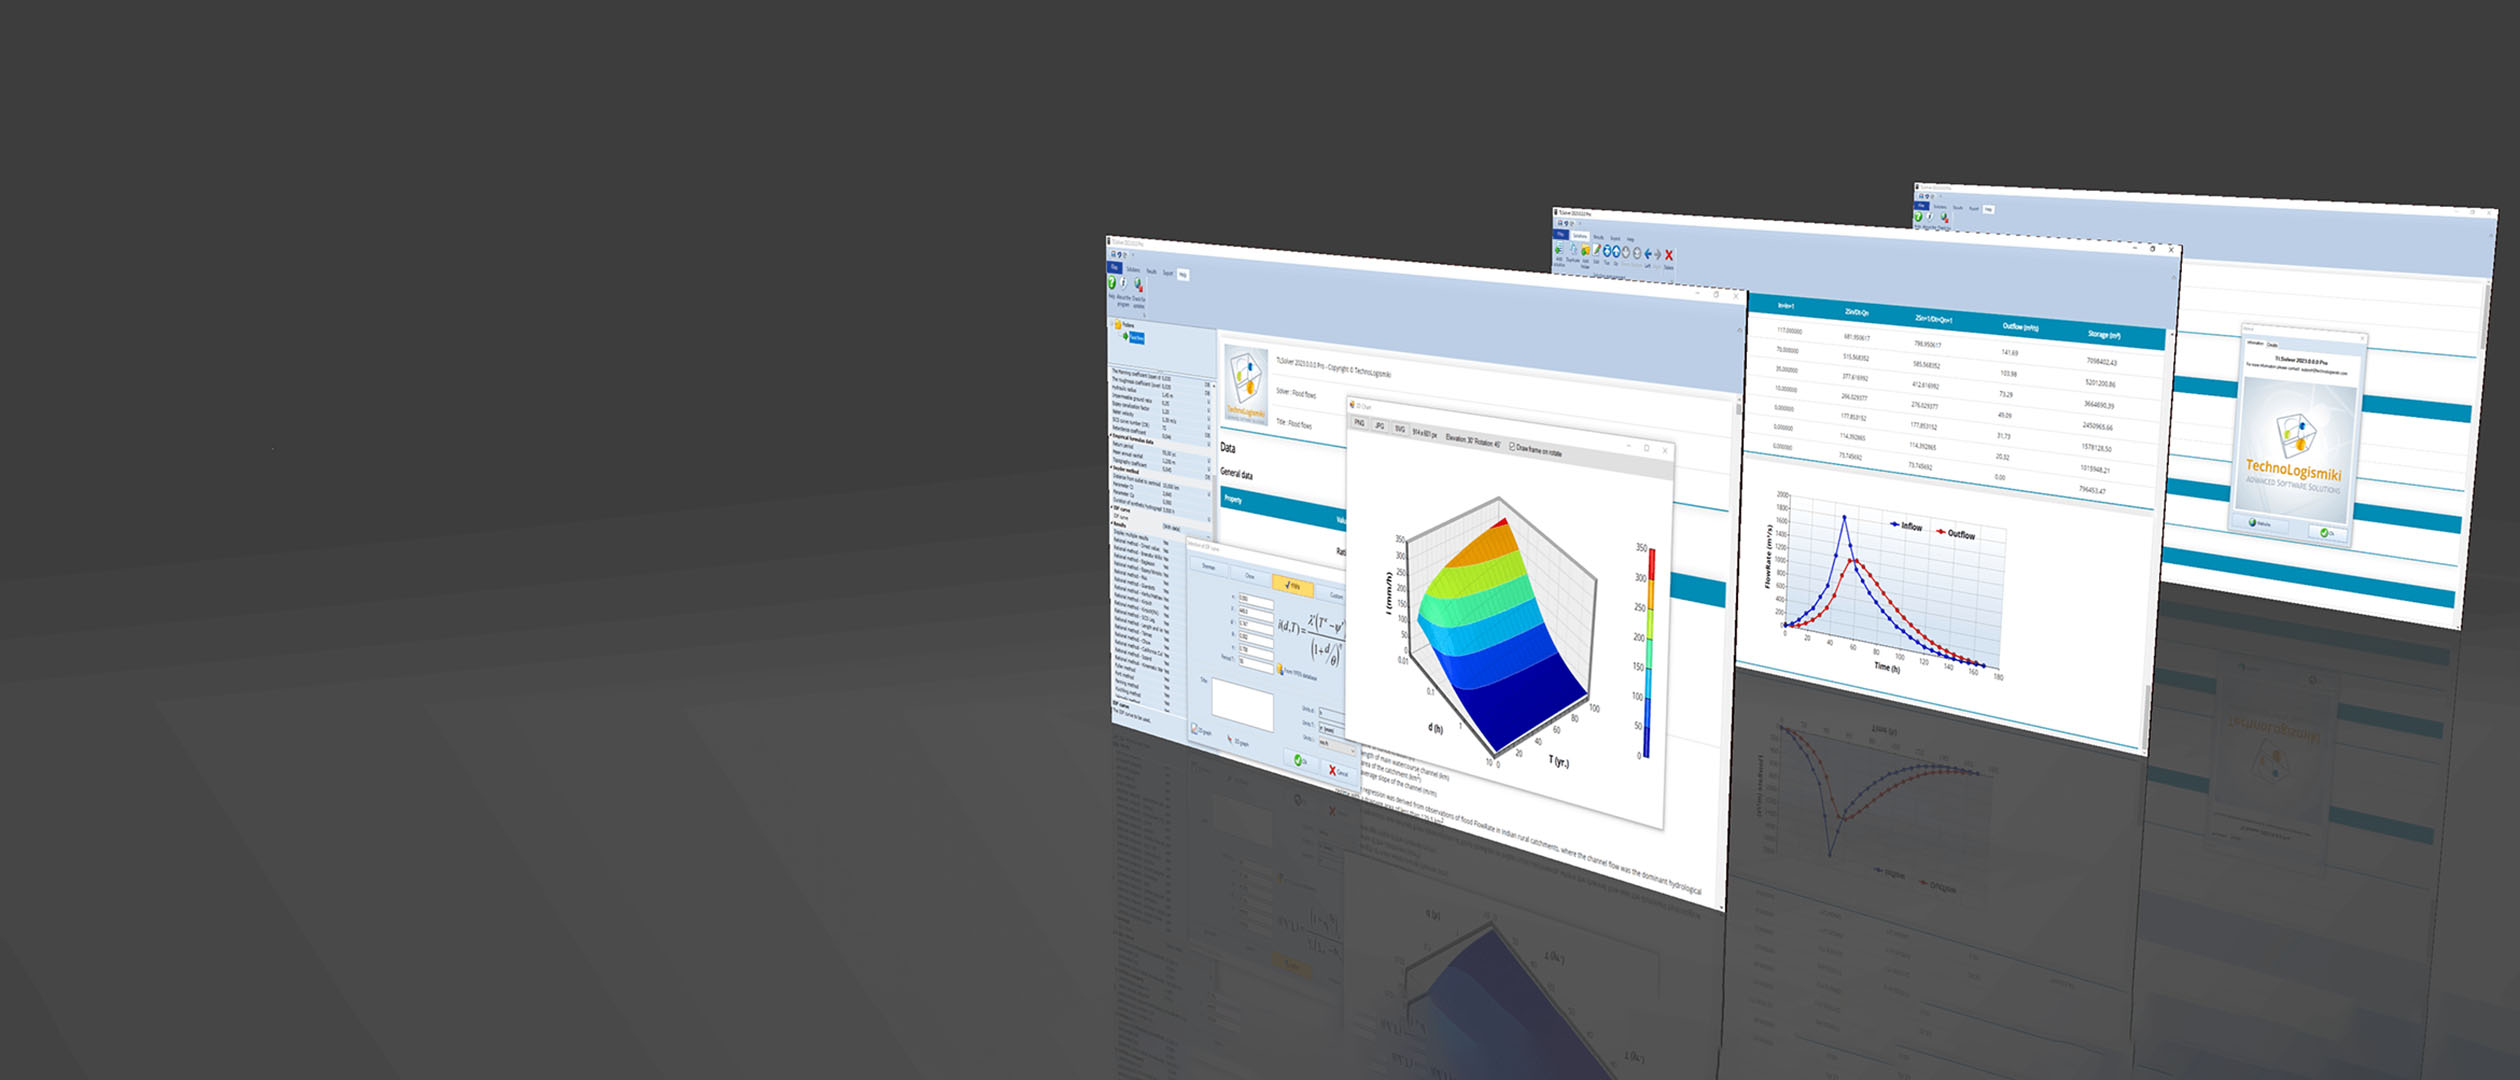Switch to the Help tab in the middle window
Viewport: 2520px width, 1080px height.
[x=1630, y=239]
